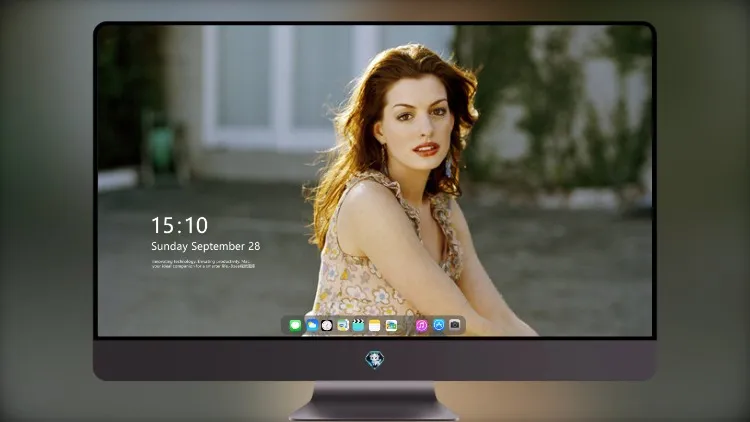The width and height of the screenshot is (750, 422).
Task: Open the dock icon between Clock and clapperboard
Action: (x=342, y=325)
